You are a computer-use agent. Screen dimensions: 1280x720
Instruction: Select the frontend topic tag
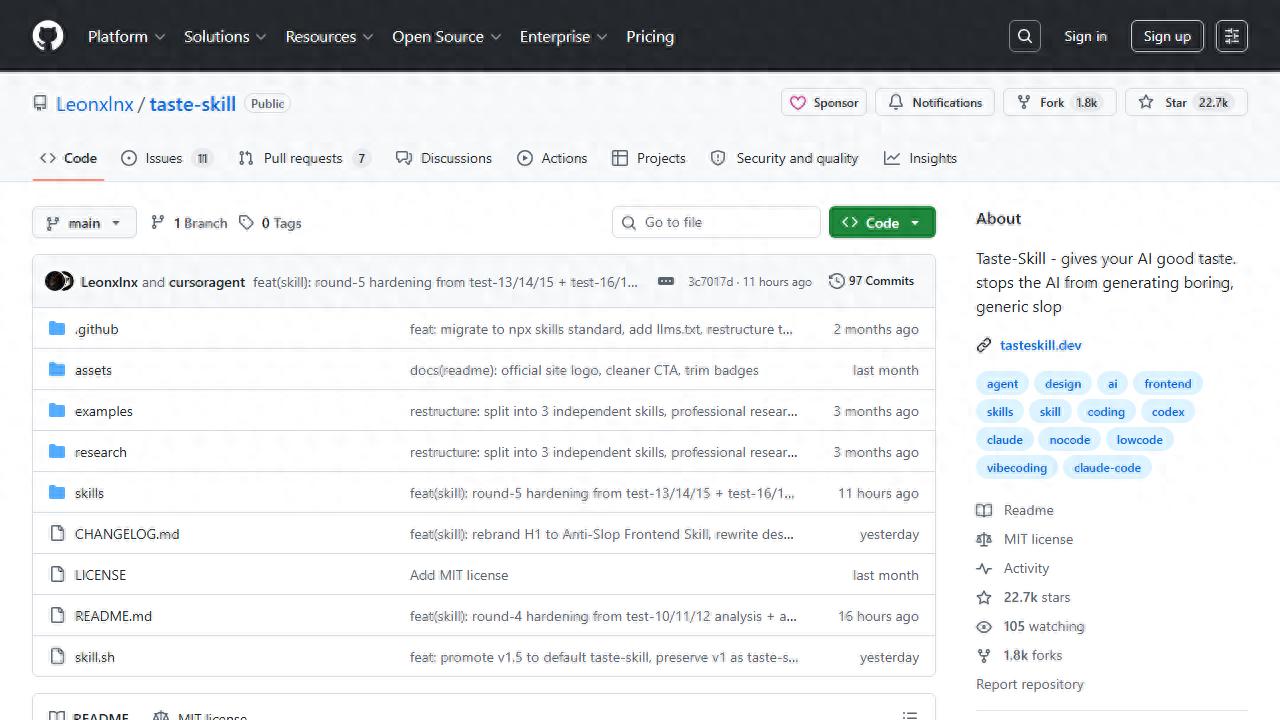[1168, 383]
